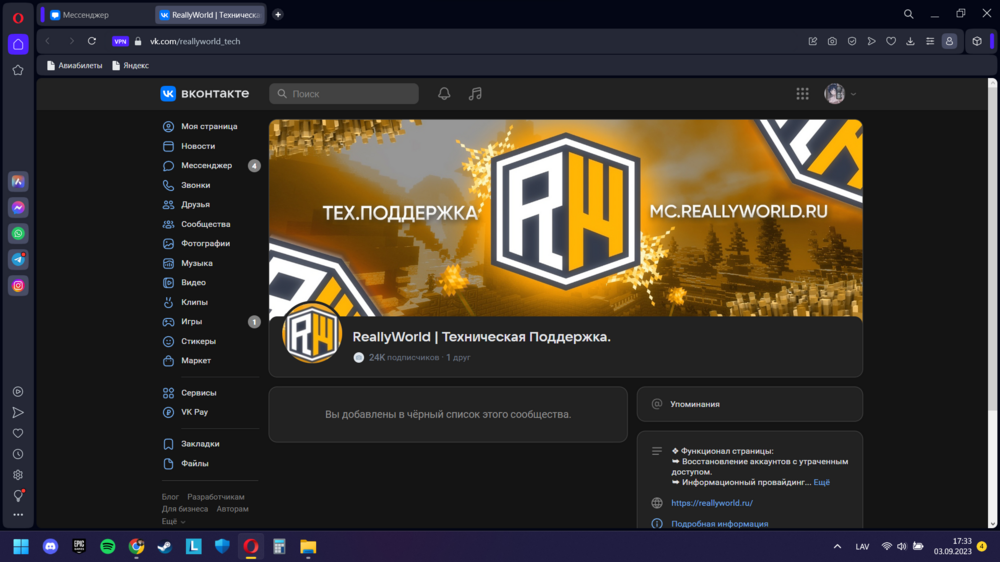
Task: Click the VKontakte logo
Action: click(205, 94)
